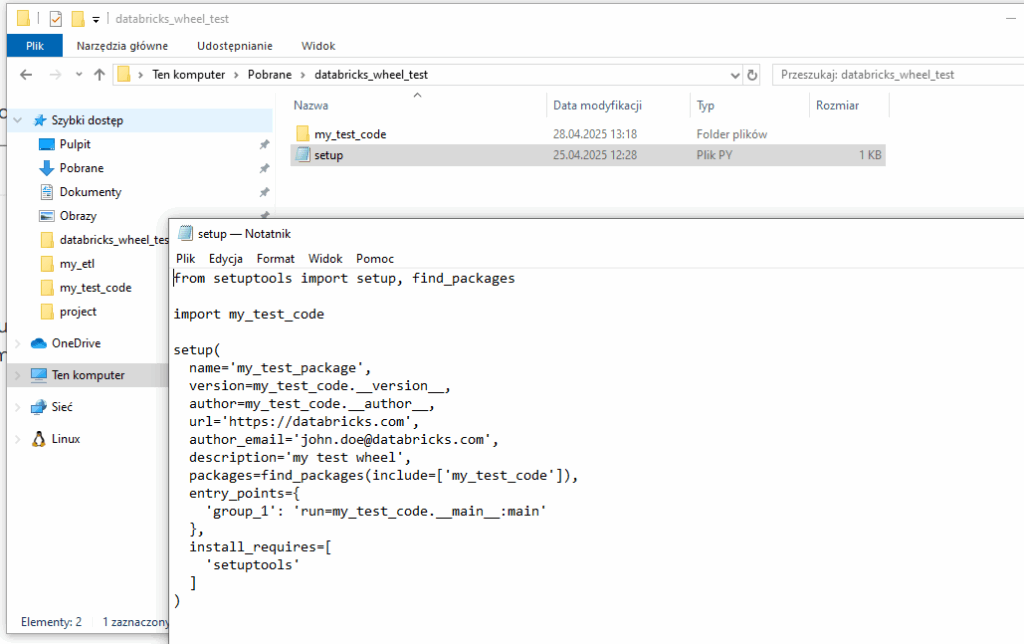Open OneDrive cloud icon in navigation pane
The image size is (1024, 644).
coord(39,343)
